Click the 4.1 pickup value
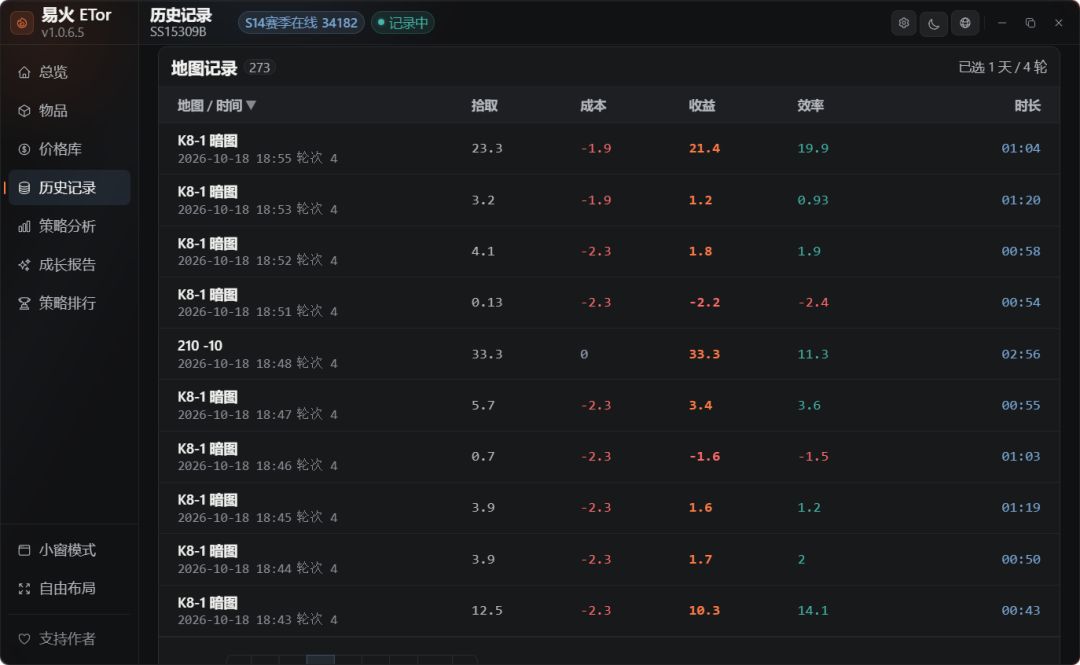1080x665 pixels. 483,251
